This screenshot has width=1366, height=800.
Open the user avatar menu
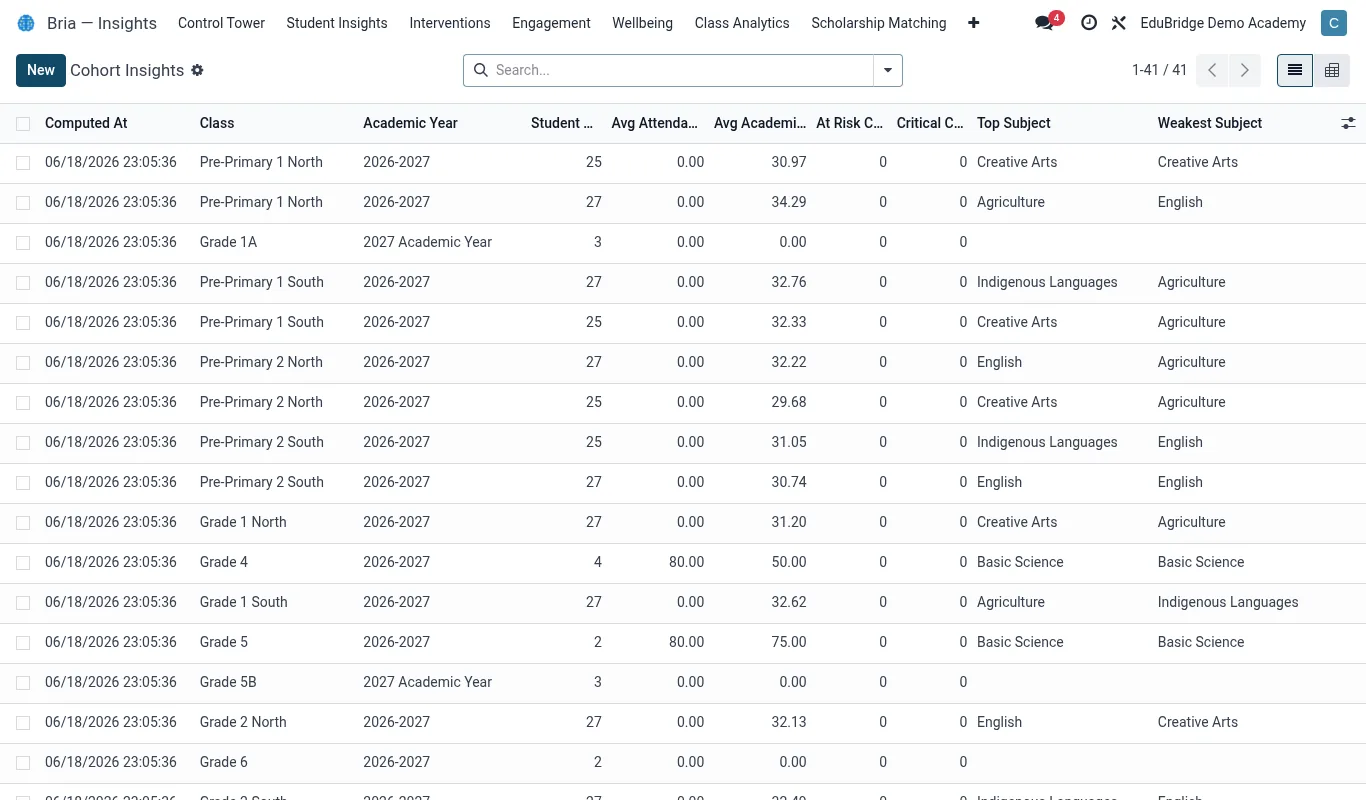[1333, 23]
